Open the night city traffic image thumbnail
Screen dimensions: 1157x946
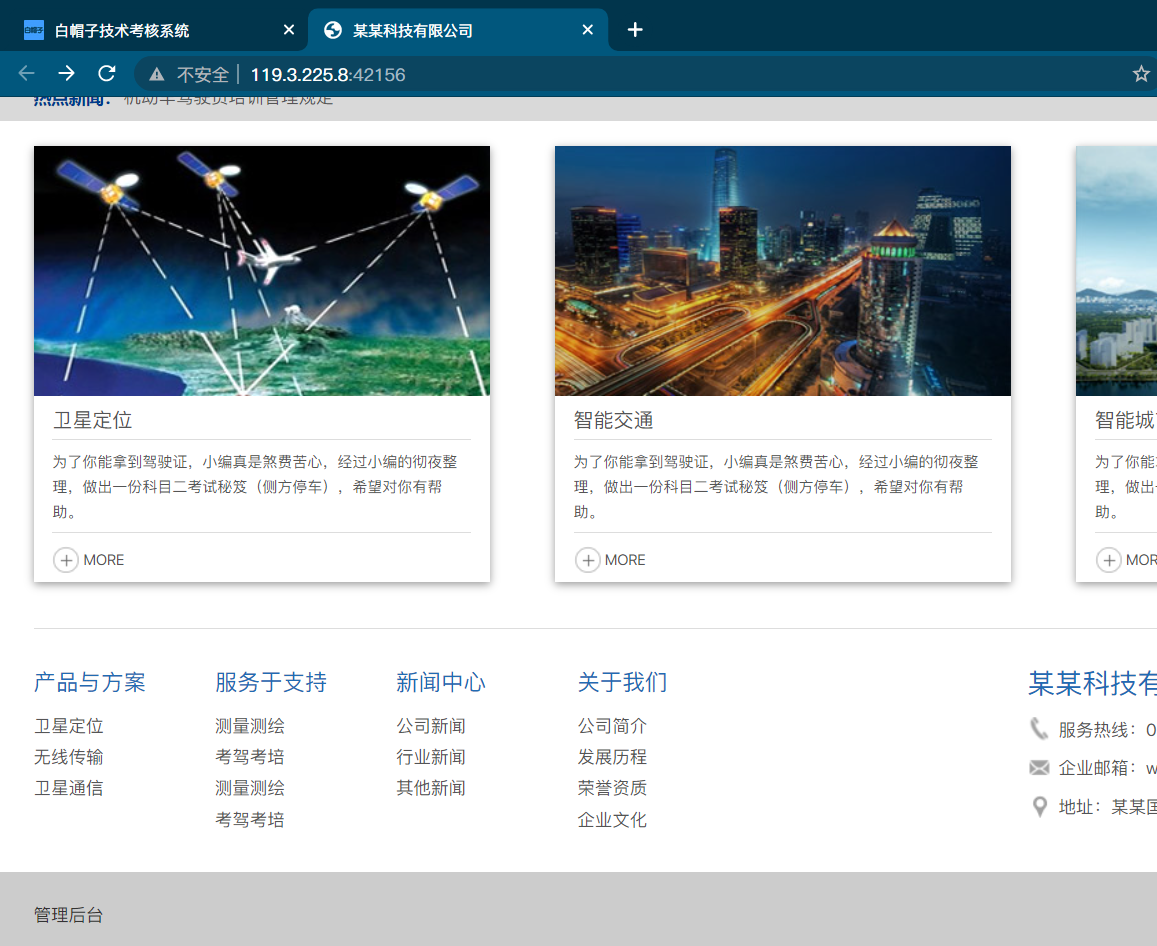[x=783, y=271]
